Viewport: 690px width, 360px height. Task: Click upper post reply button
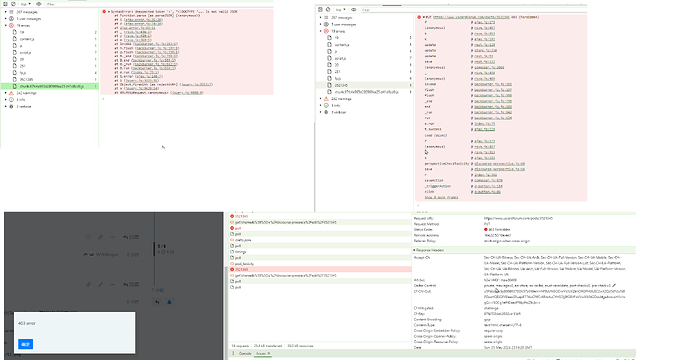pyautogui.click(x=131, y=237)
